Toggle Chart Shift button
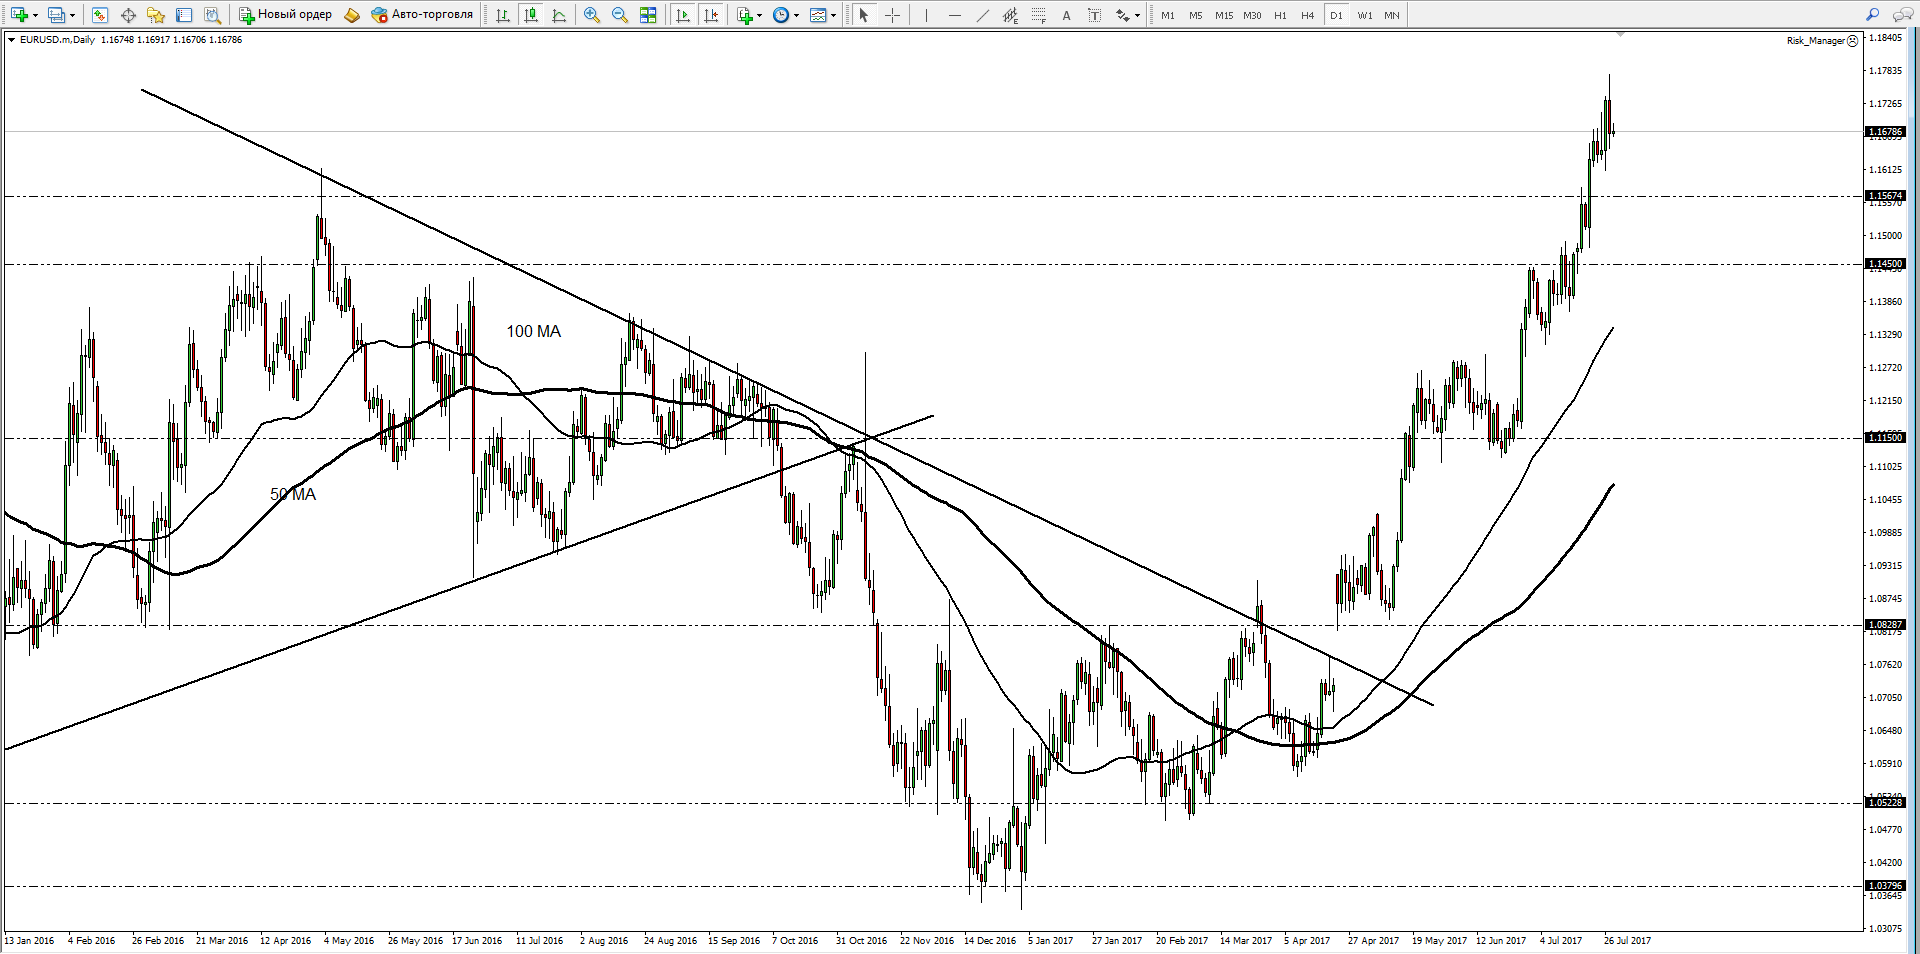1920x954 pixels. (x=711, y=15)
